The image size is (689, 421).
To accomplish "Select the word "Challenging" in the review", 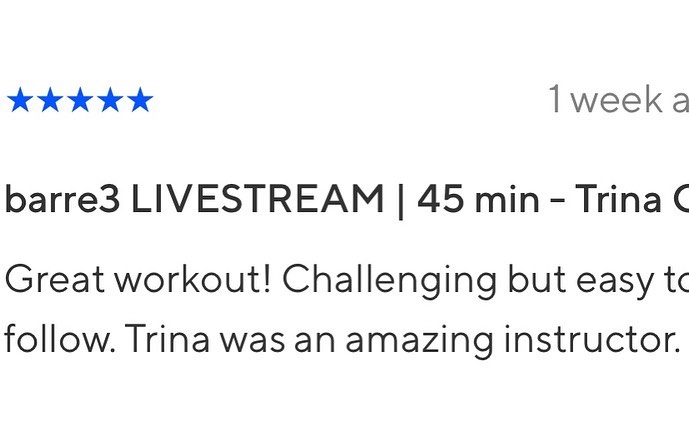I will (388, 280).
